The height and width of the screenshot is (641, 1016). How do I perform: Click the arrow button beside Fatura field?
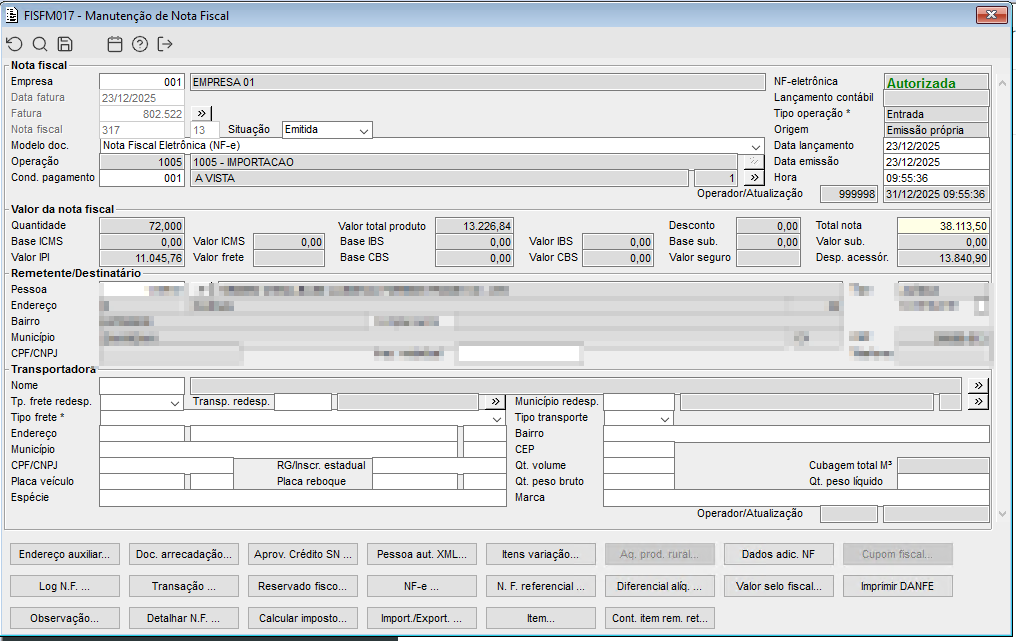(200, 114)
